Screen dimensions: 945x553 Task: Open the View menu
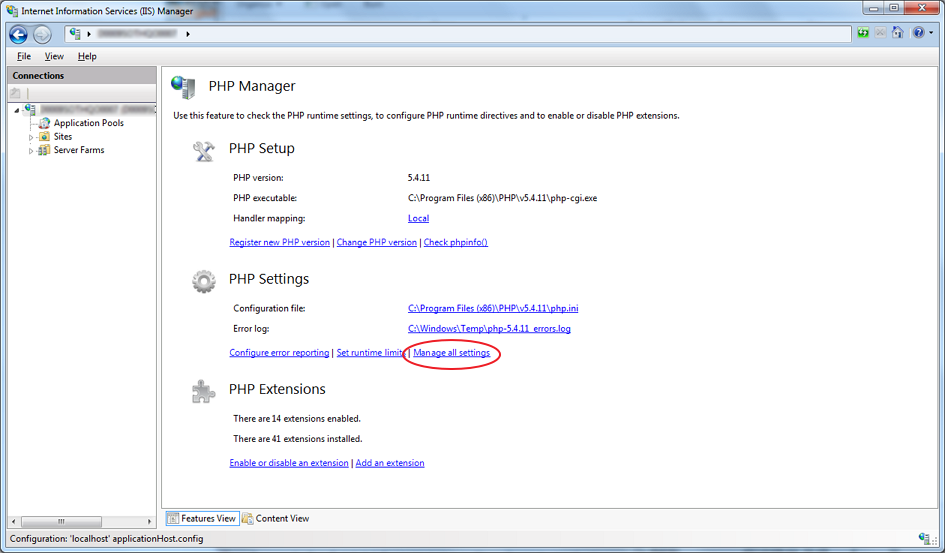pos(54,56)
